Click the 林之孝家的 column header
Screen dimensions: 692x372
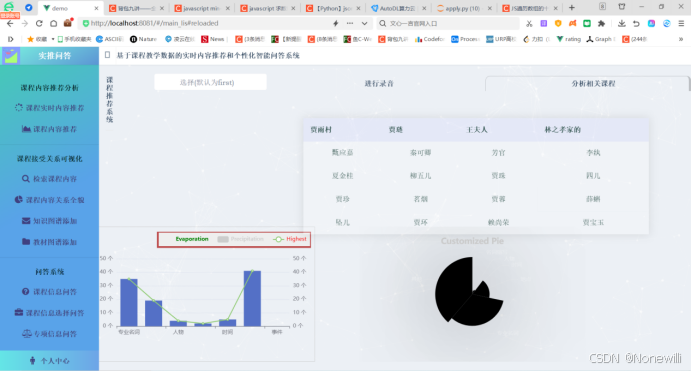[563, 130]
